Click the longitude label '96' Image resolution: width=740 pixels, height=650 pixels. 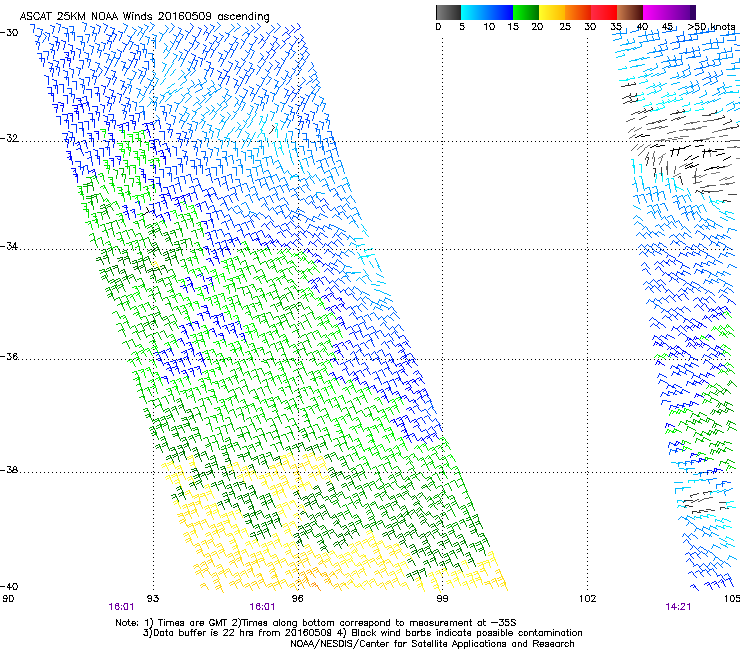coord(297,599)
